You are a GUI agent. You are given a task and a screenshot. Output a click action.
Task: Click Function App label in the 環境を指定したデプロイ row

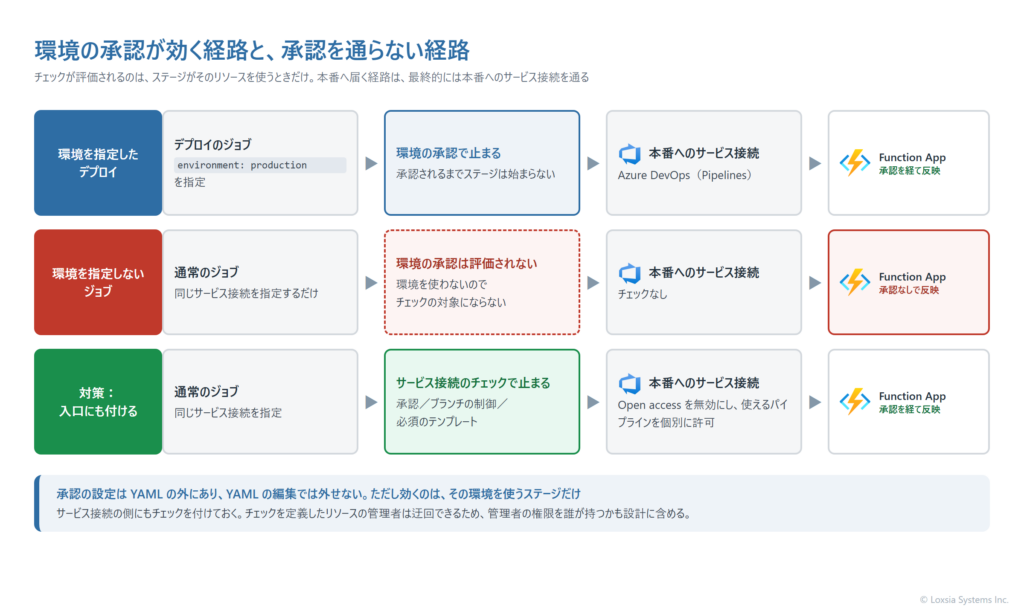coord(912,157)
